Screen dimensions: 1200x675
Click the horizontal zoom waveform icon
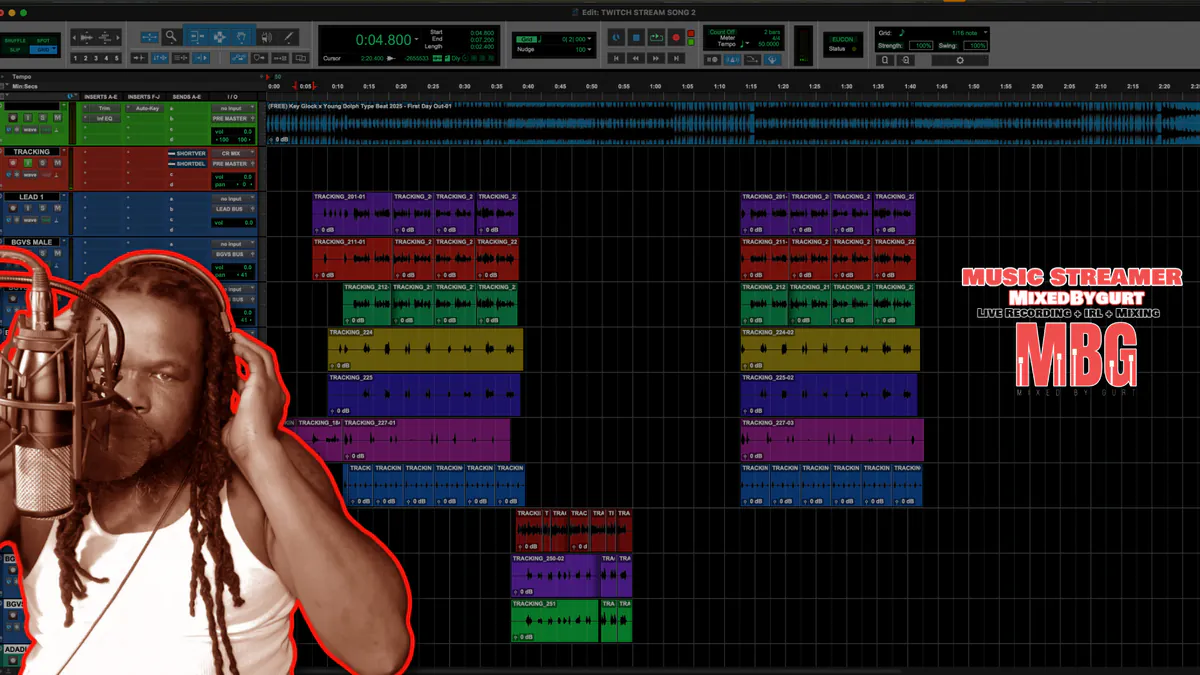(87, 37)
